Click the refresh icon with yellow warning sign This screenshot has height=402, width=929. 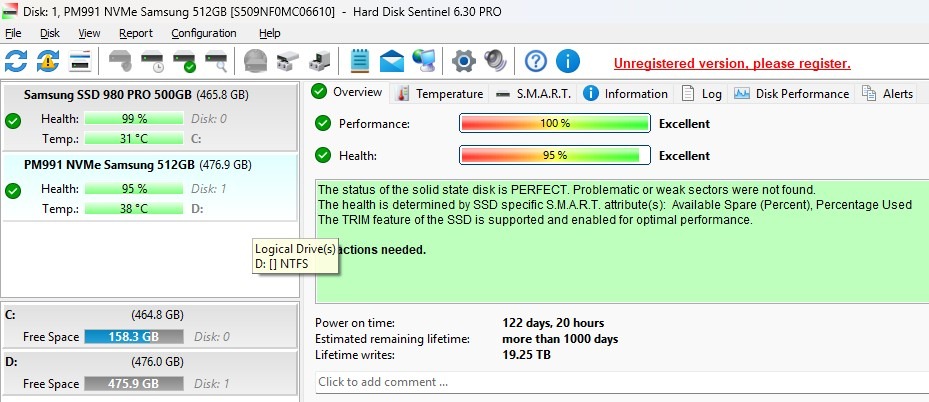48,61
